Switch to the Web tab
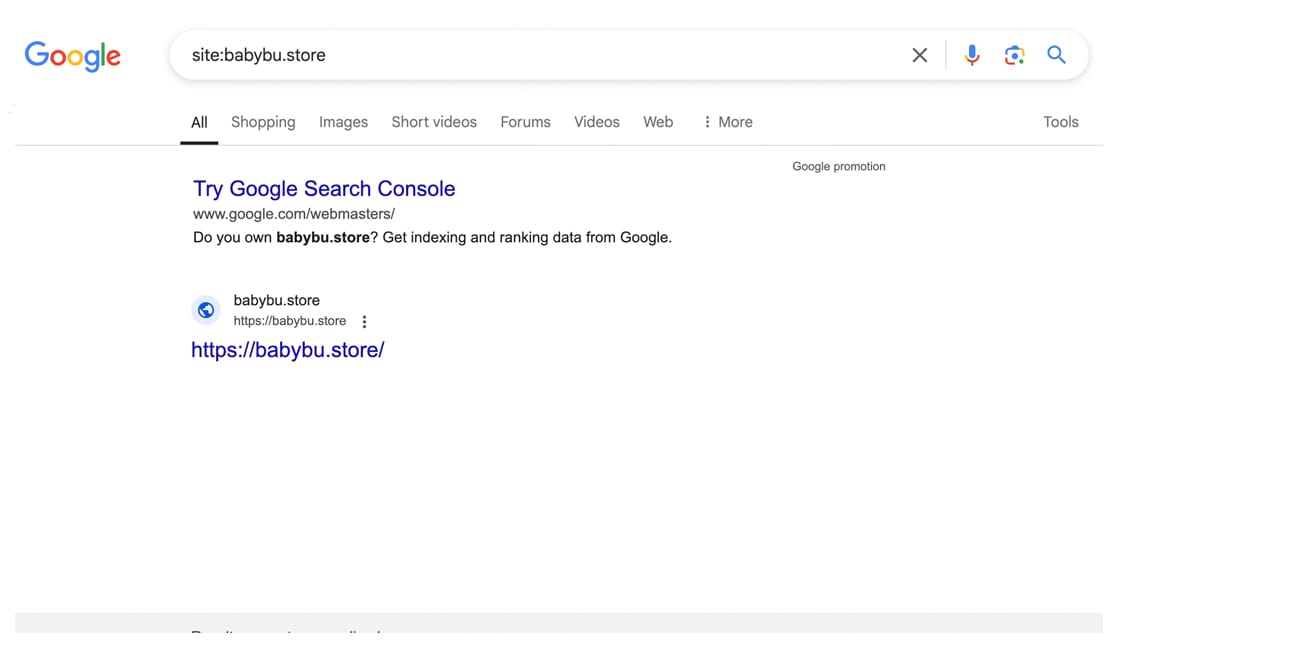The height and width of the screenshot is (658, 1291). (x=658, y=122)
